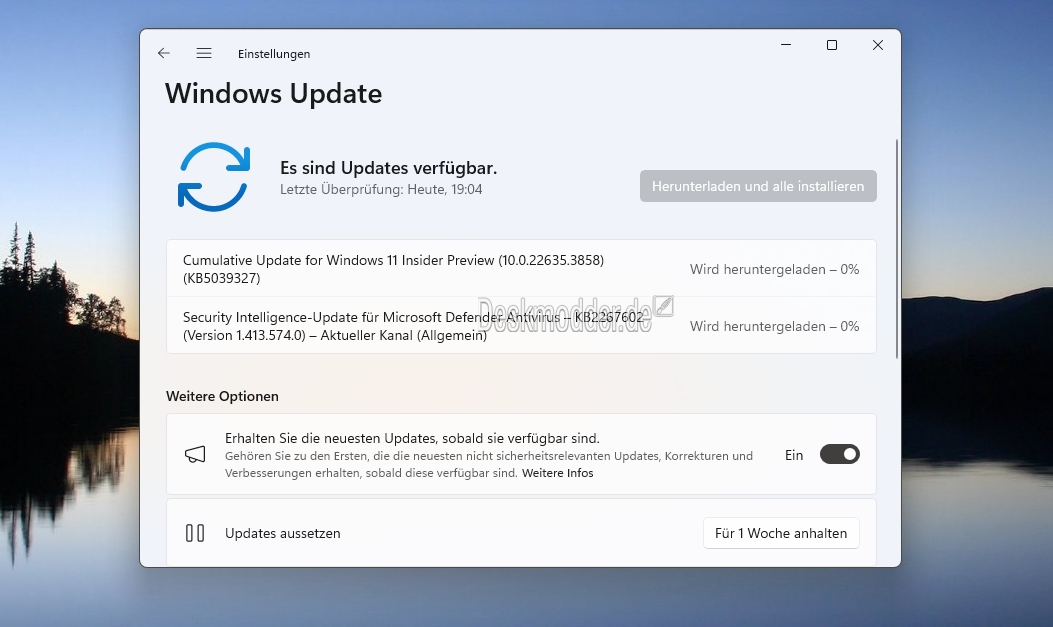Viewport: 1053px width, 627px height.
Task: Click download status of the Defender update
Action: (774, 326)
